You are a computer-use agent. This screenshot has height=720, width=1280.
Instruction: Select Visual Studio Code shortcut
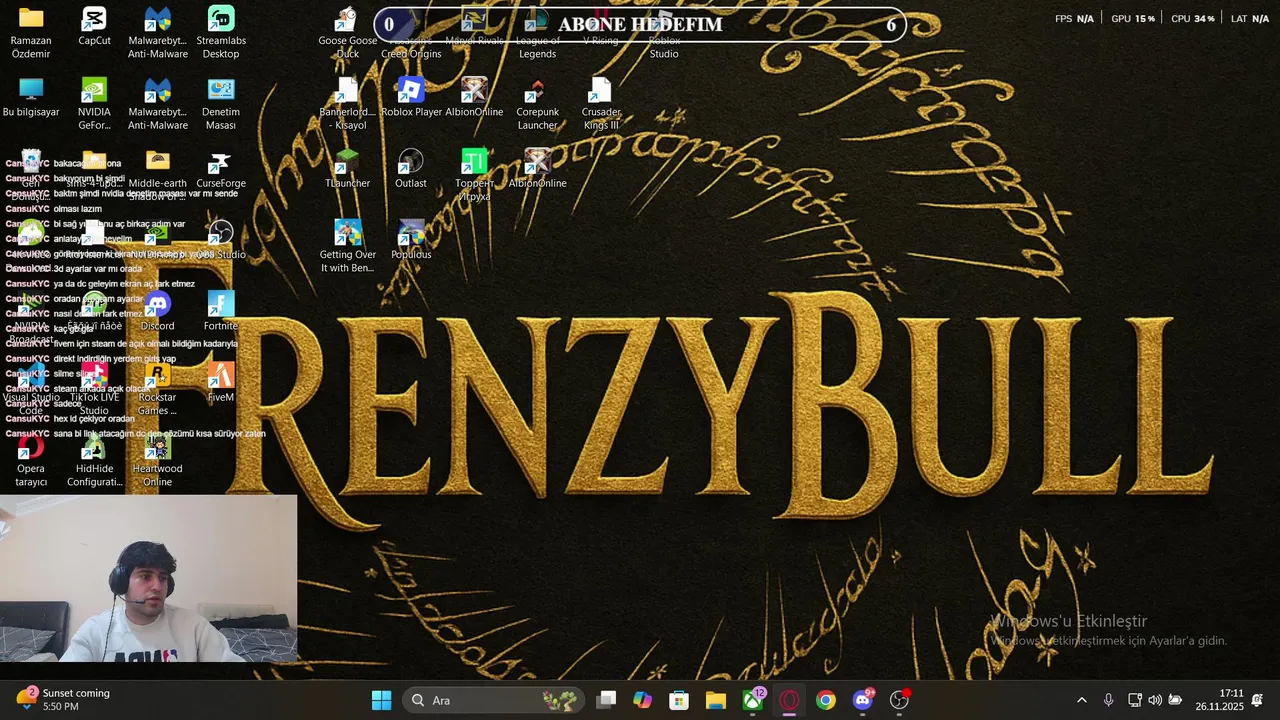[x=31, y=389]
